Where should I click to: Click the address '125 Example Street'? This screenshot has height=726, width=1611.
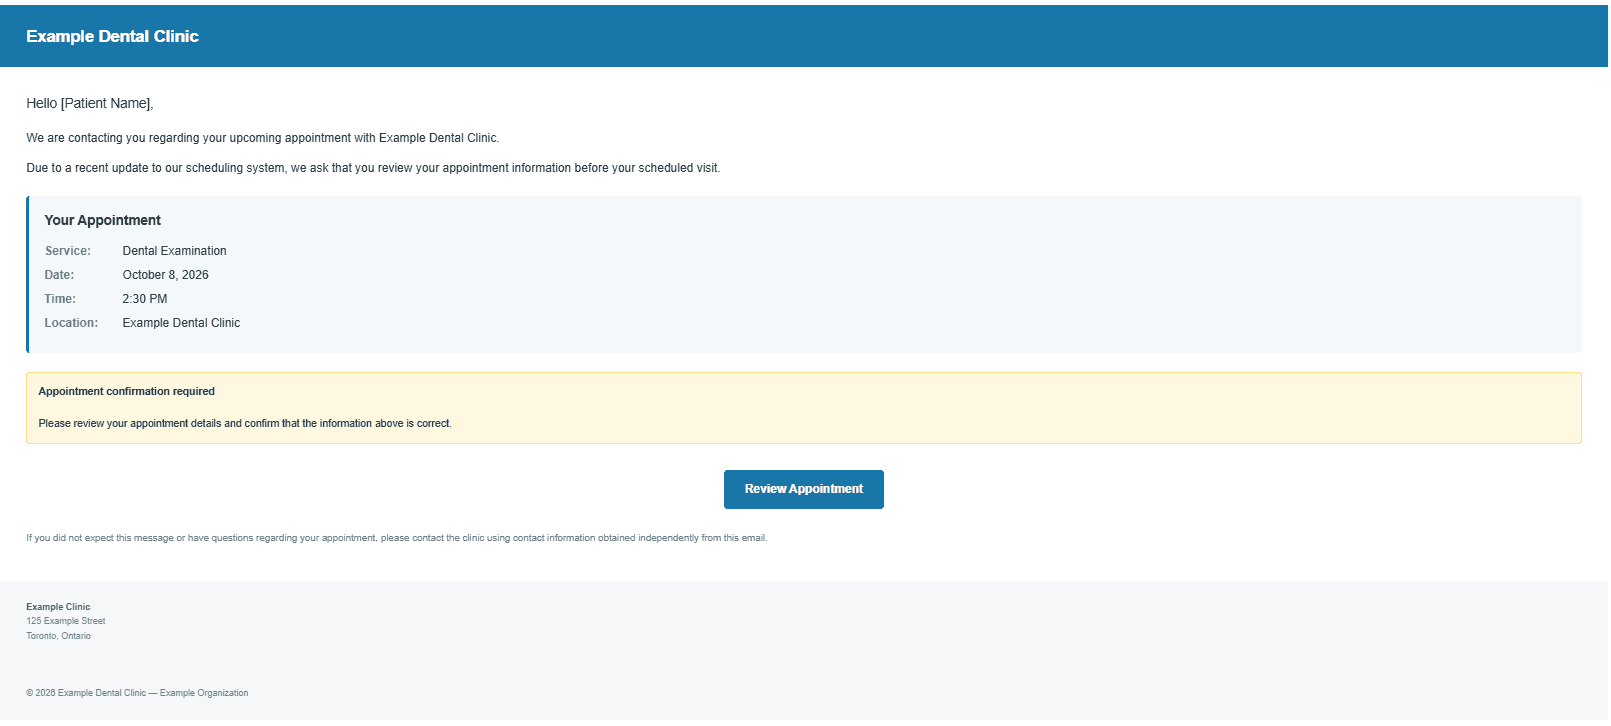tap(65, 621)
